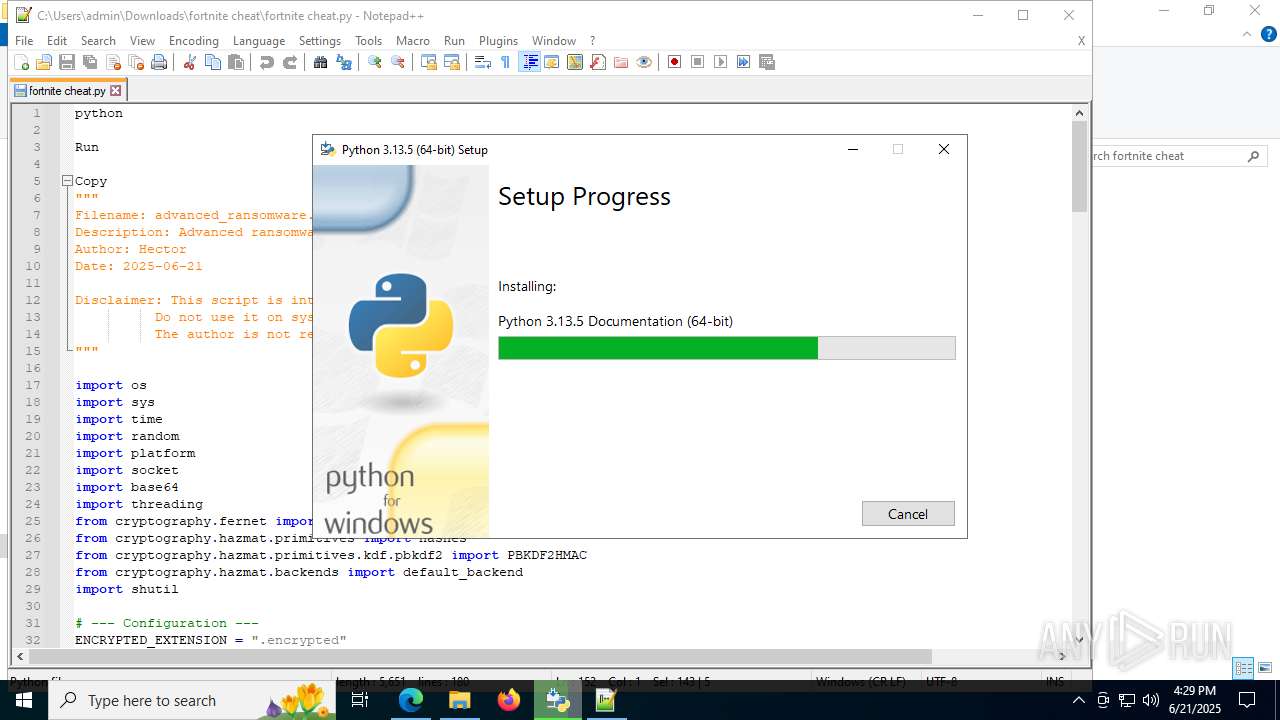Open the Replace toolbar icon
The height and width of the screenshot is (720, 1280).
(x=343, y=62)
